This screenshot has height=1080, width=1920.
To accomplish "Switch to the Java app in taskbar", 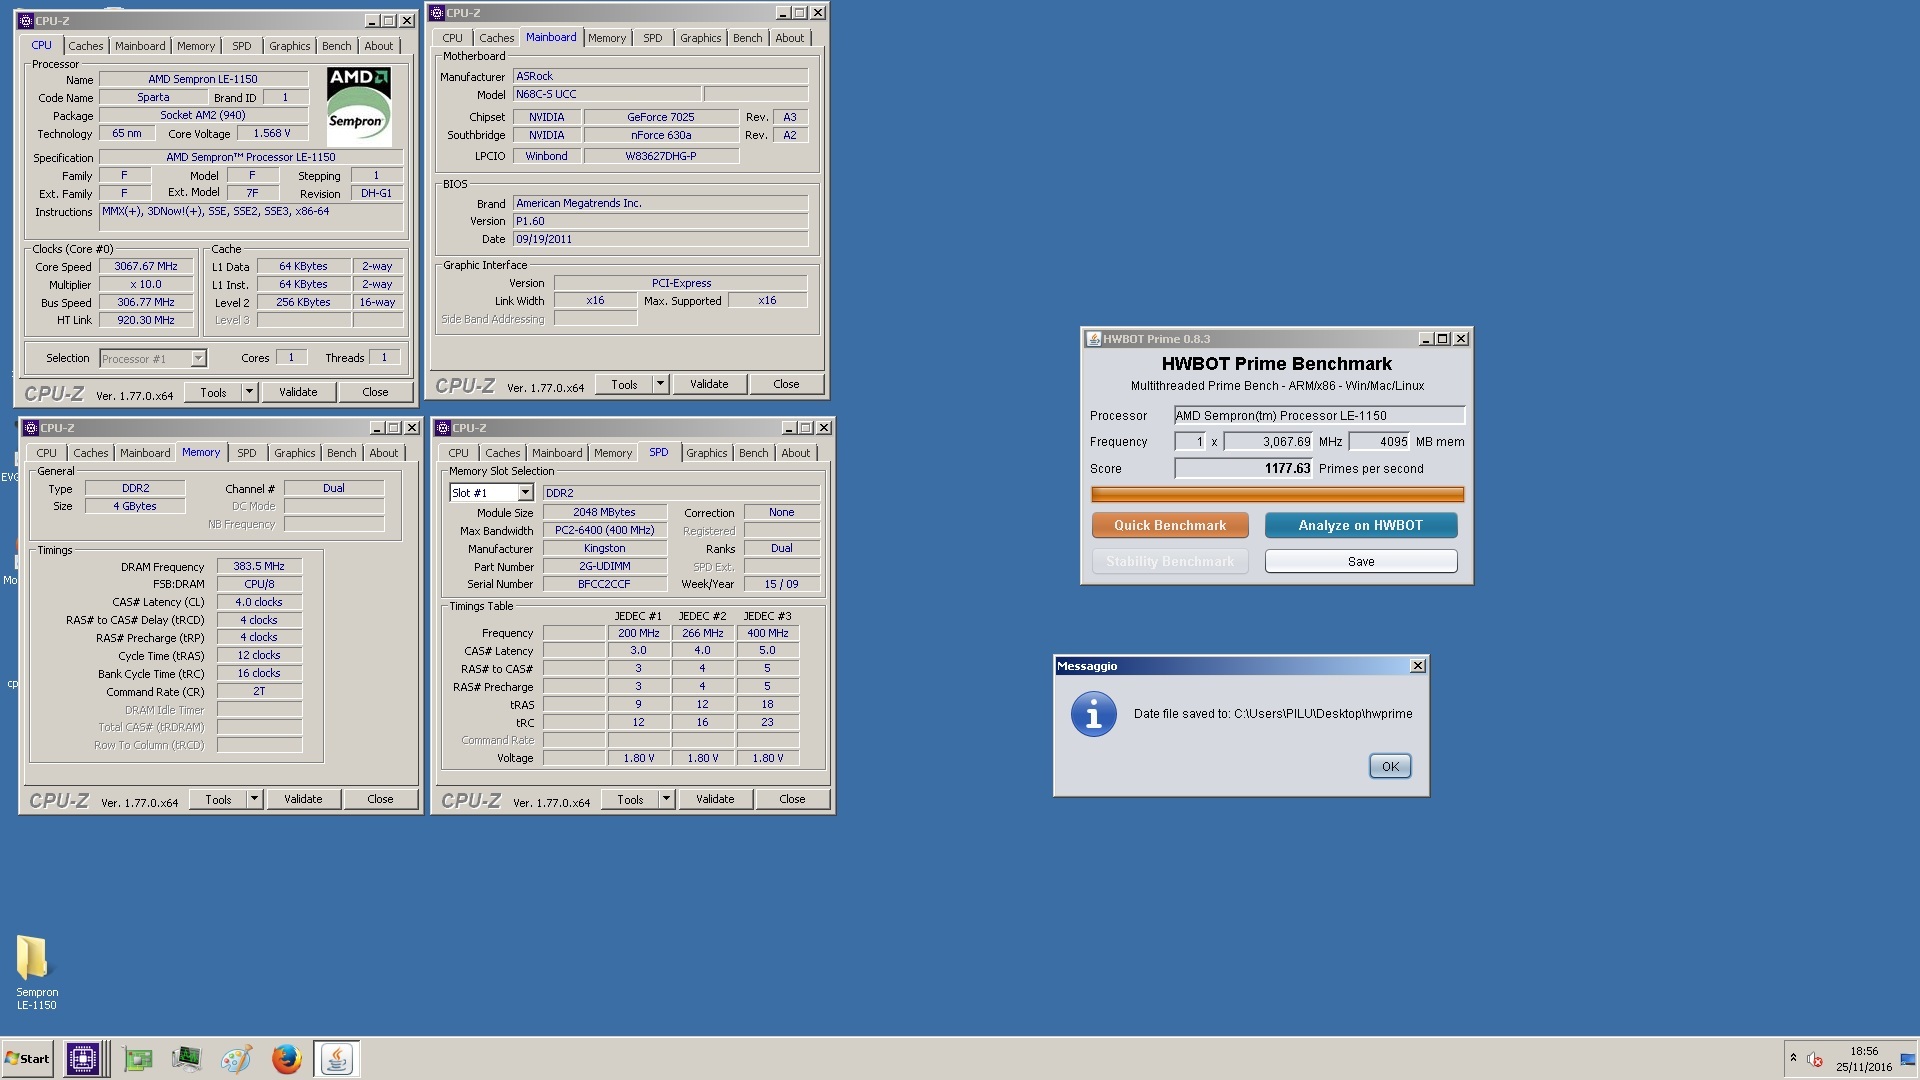I will pos(337,1058).
